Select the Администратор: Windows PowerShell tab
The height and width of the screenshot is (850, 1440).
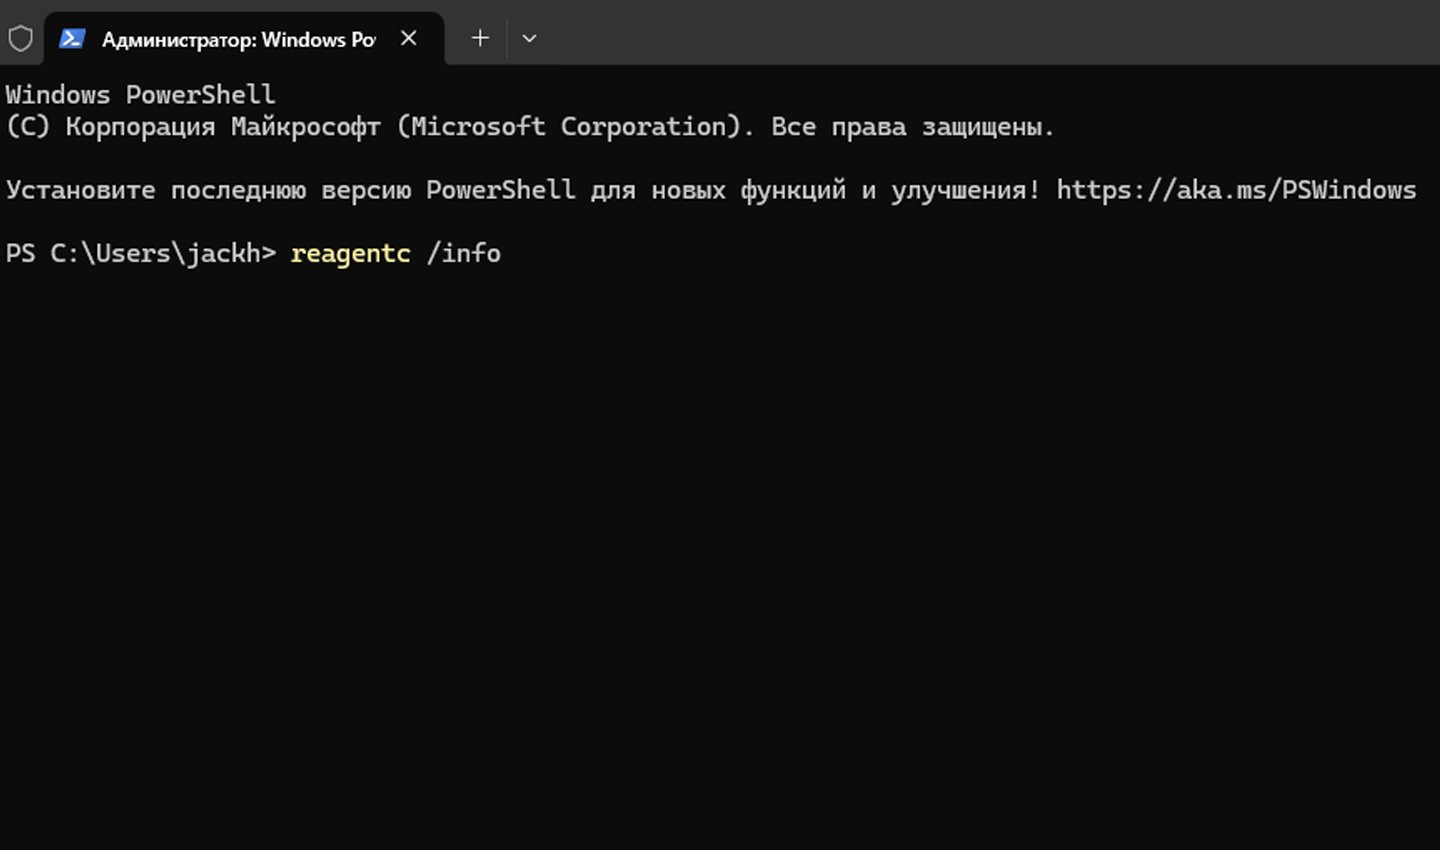[x=244, y=39]
